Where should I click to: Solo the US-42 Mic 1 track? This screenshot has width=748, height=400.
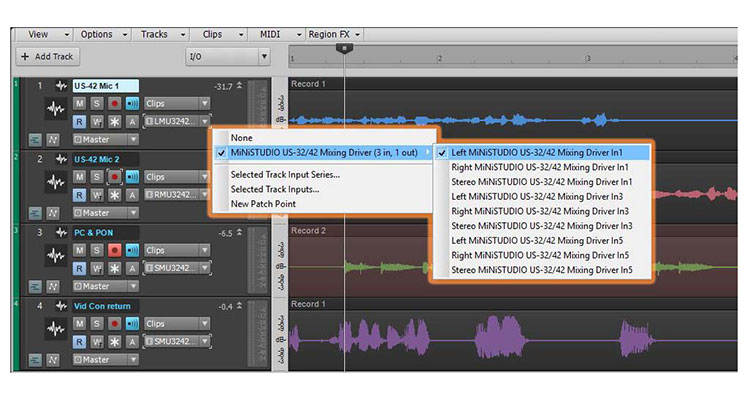(x=97, y=103)
